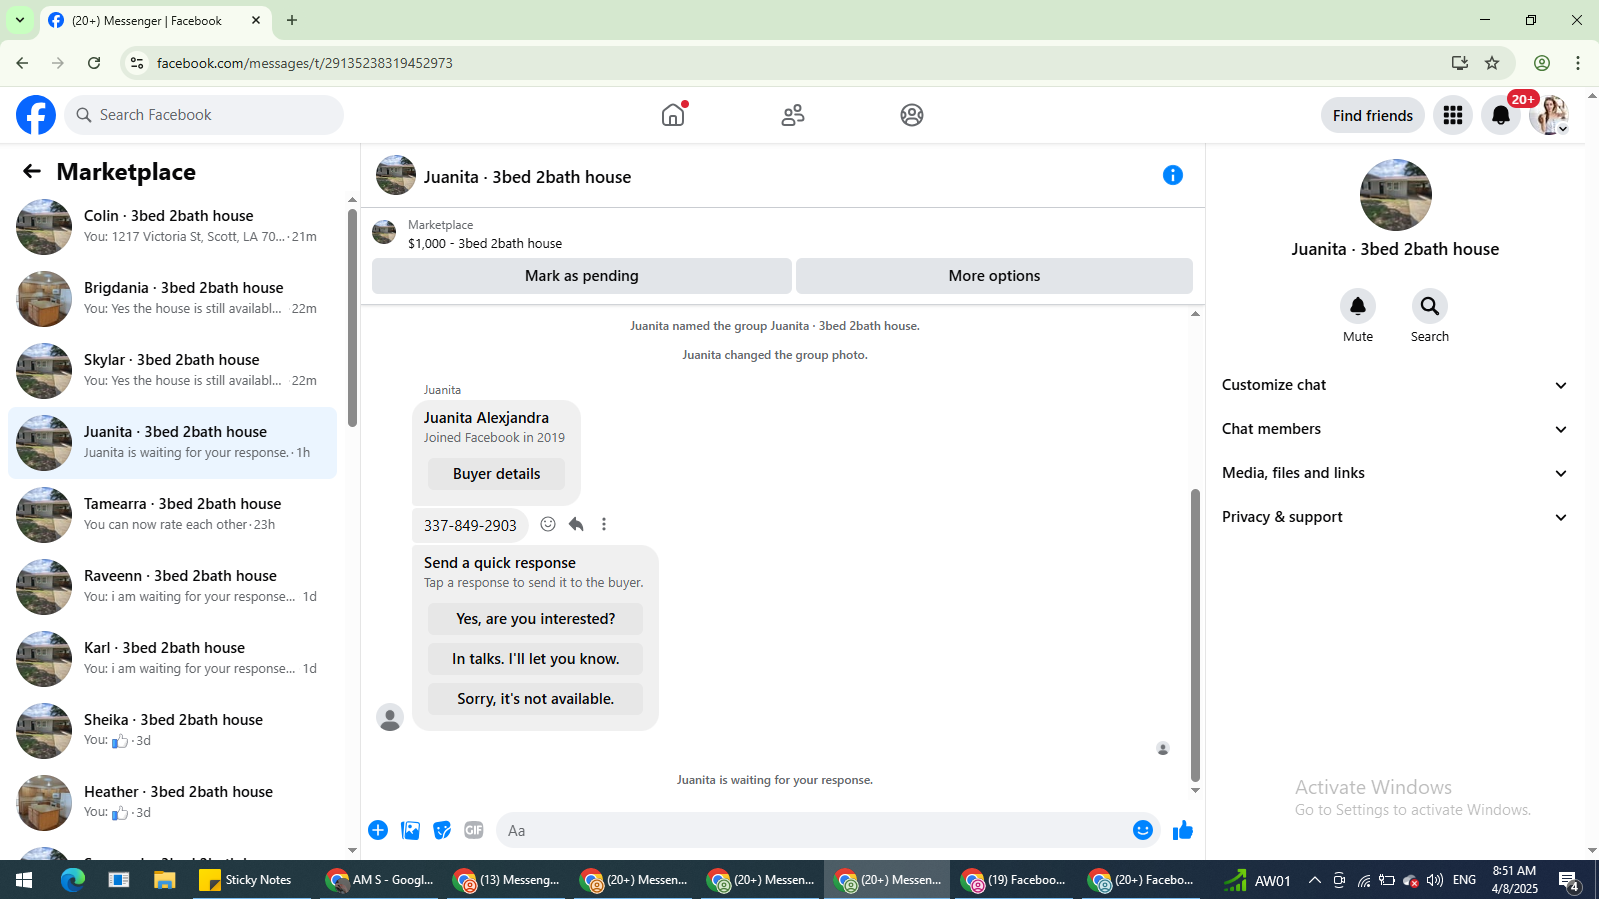Open Brigdania 3bed 2bath house conversation
Viewport: 1599px width, 899px height.
coord(172,298)
